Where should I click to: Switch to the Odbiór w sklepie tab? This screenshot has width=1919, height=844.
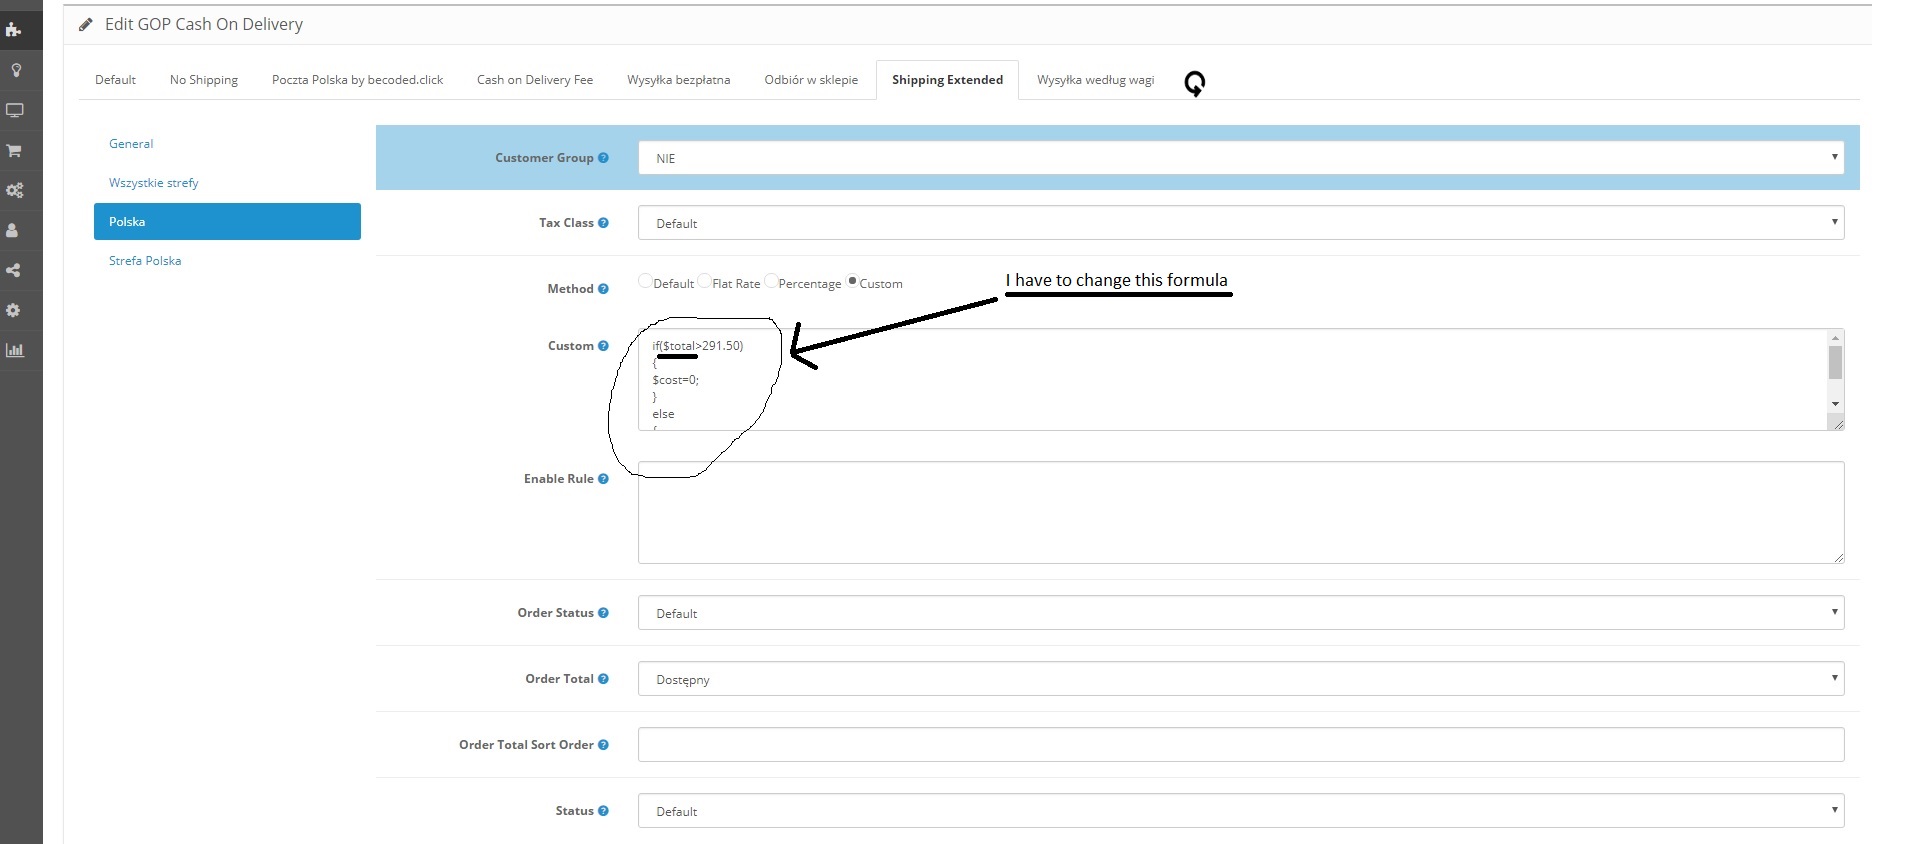pyautogui.click(x=811, y=80)
